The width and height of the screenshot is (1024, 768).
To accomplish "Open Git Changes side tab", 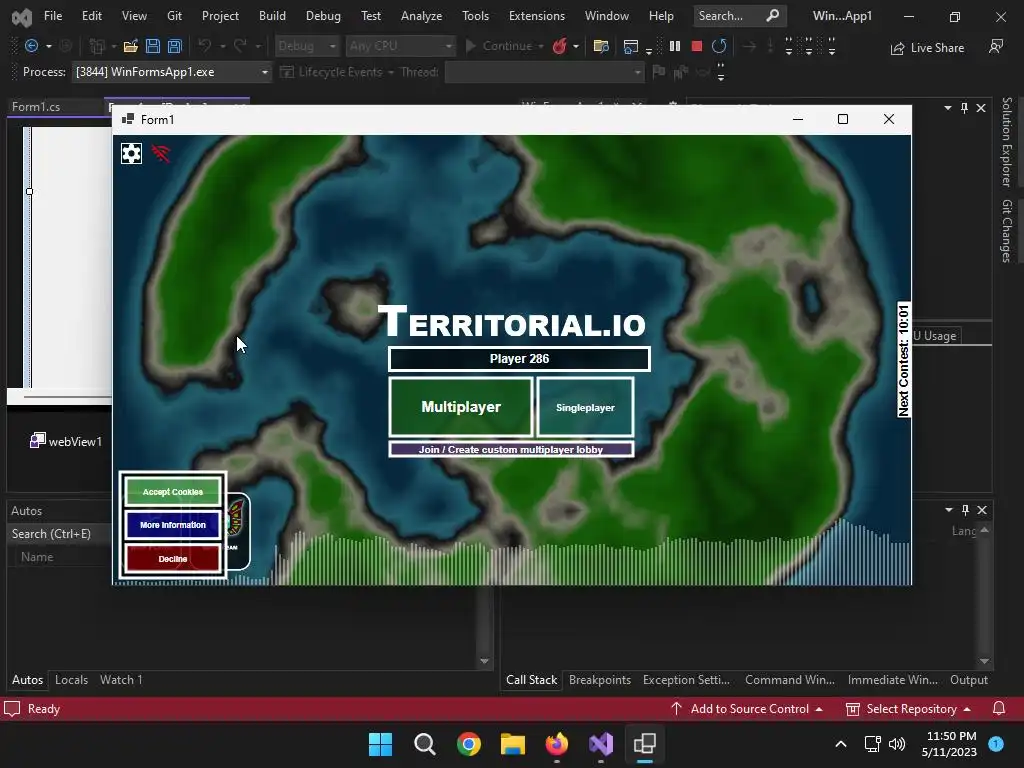I will pyautogui.click(x=1006, y=231).
